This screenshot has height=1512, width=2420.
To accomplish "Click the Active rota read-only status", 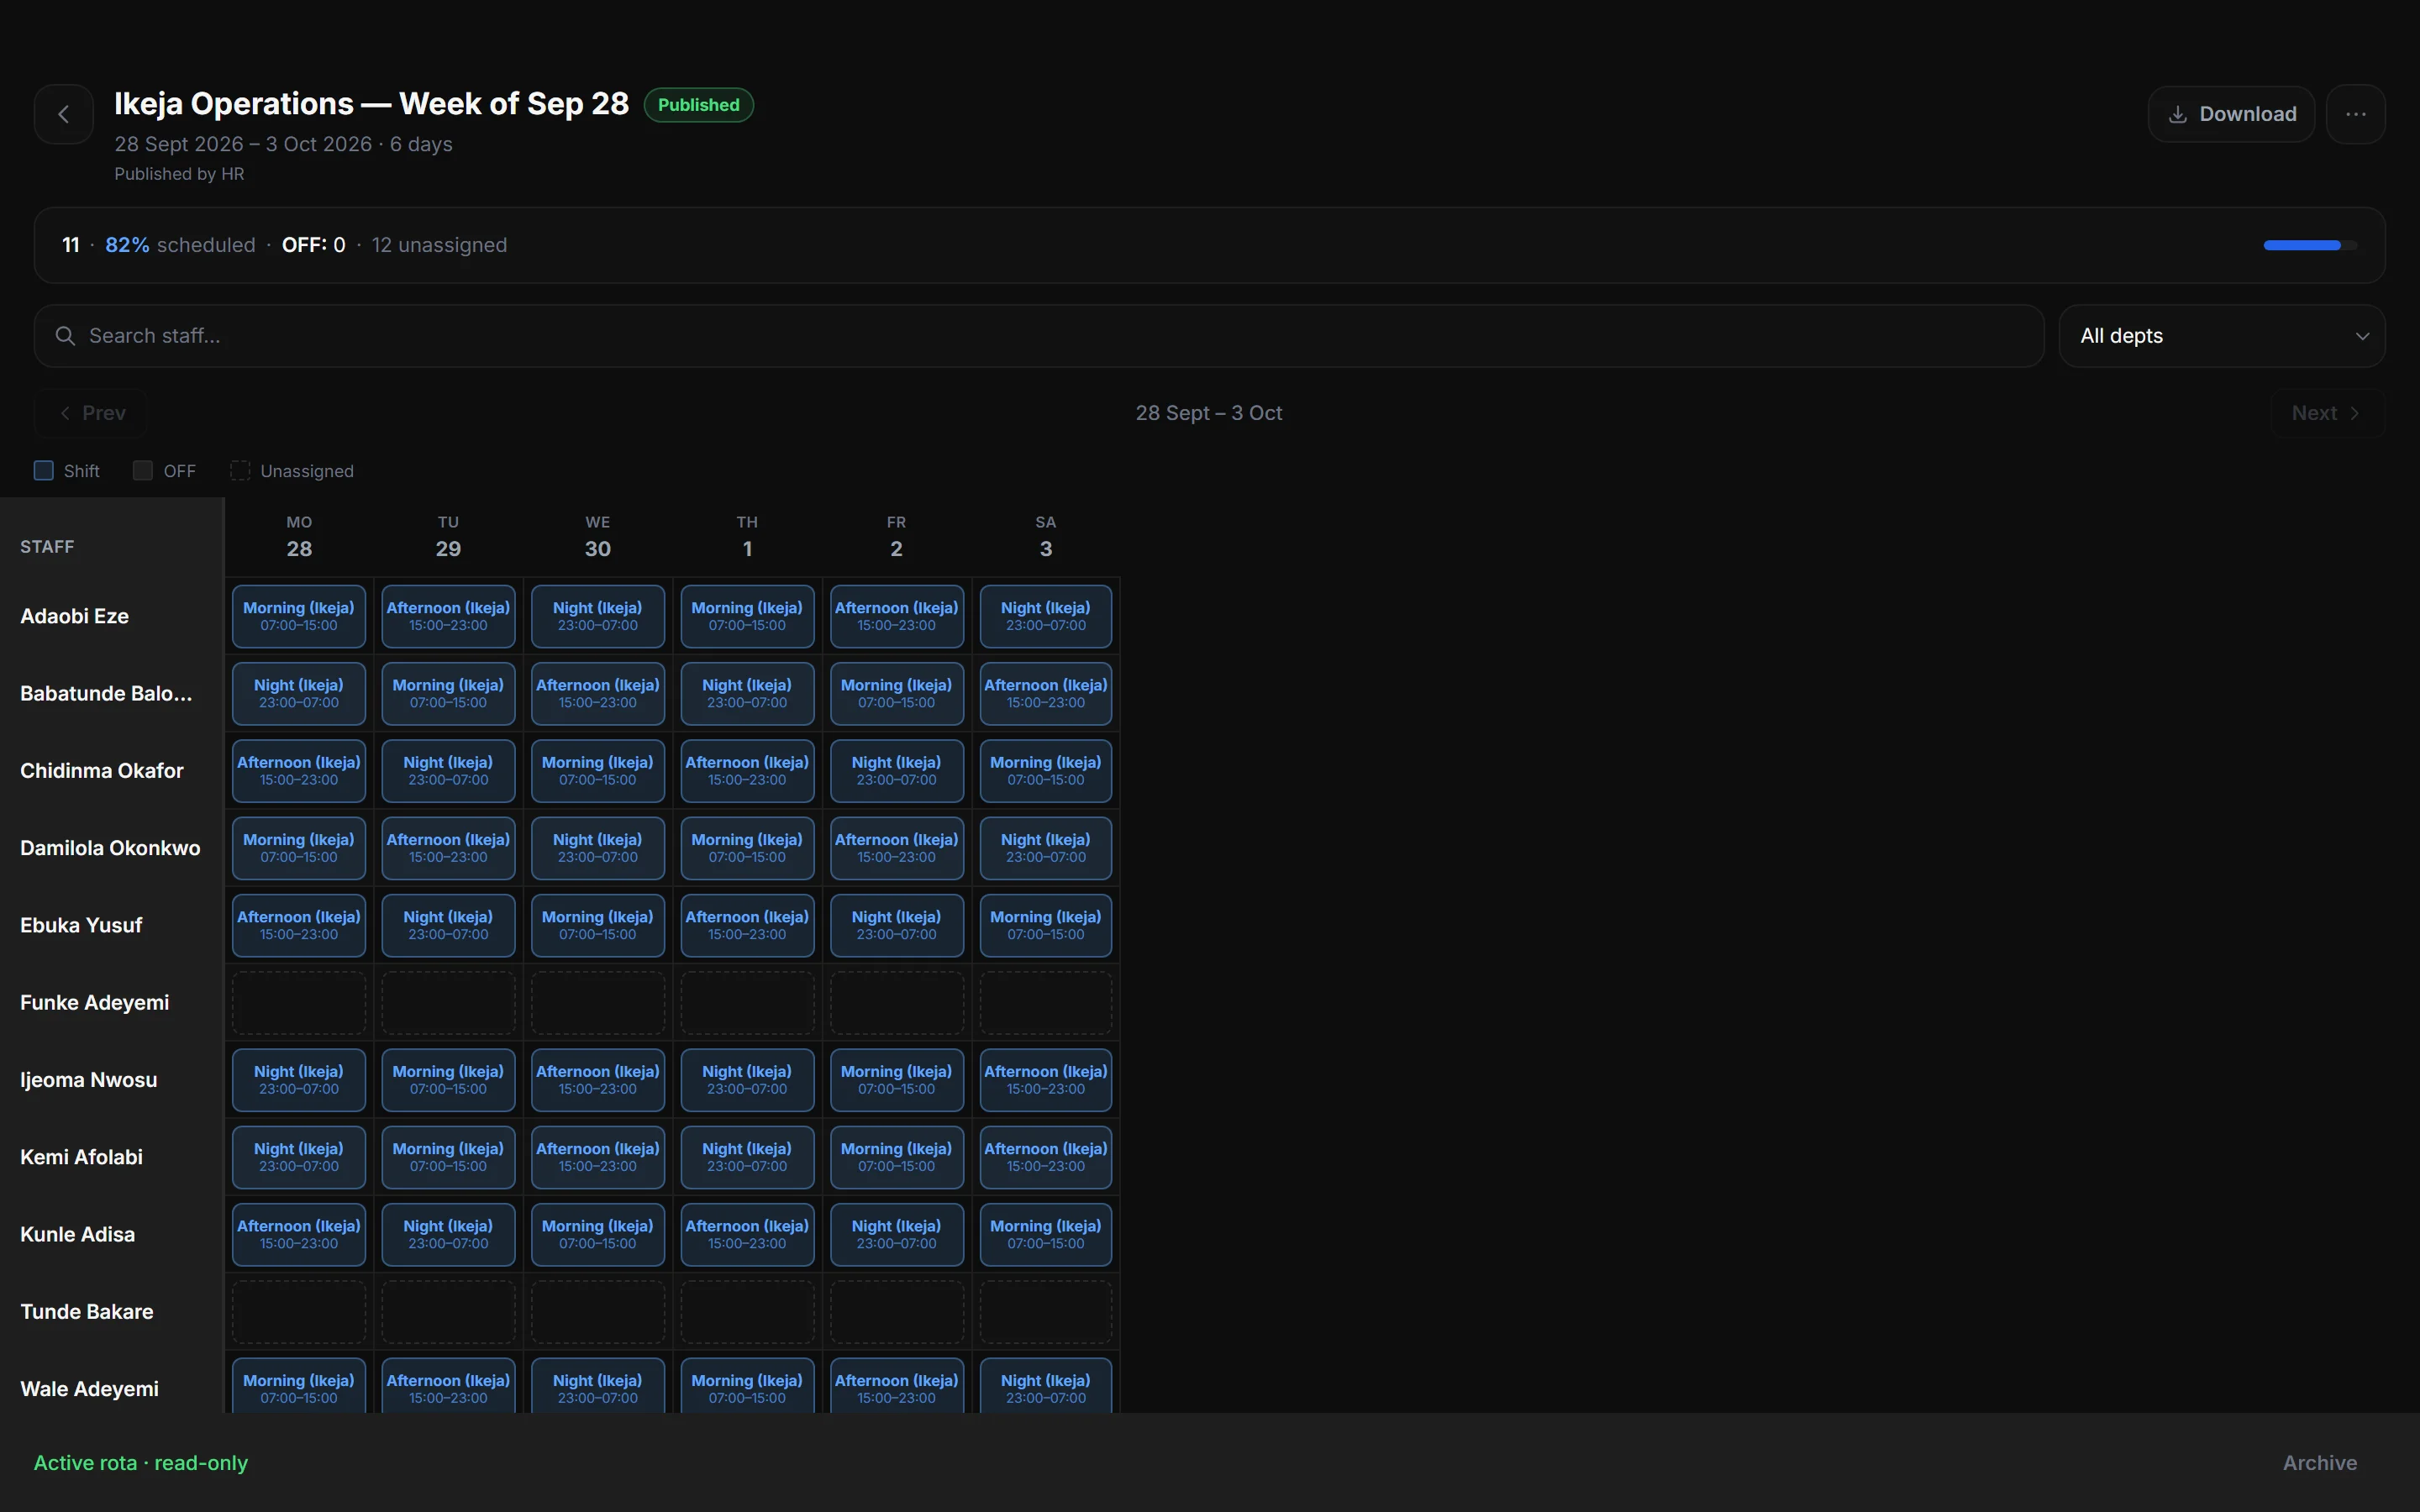I will tap(141, 1463).
